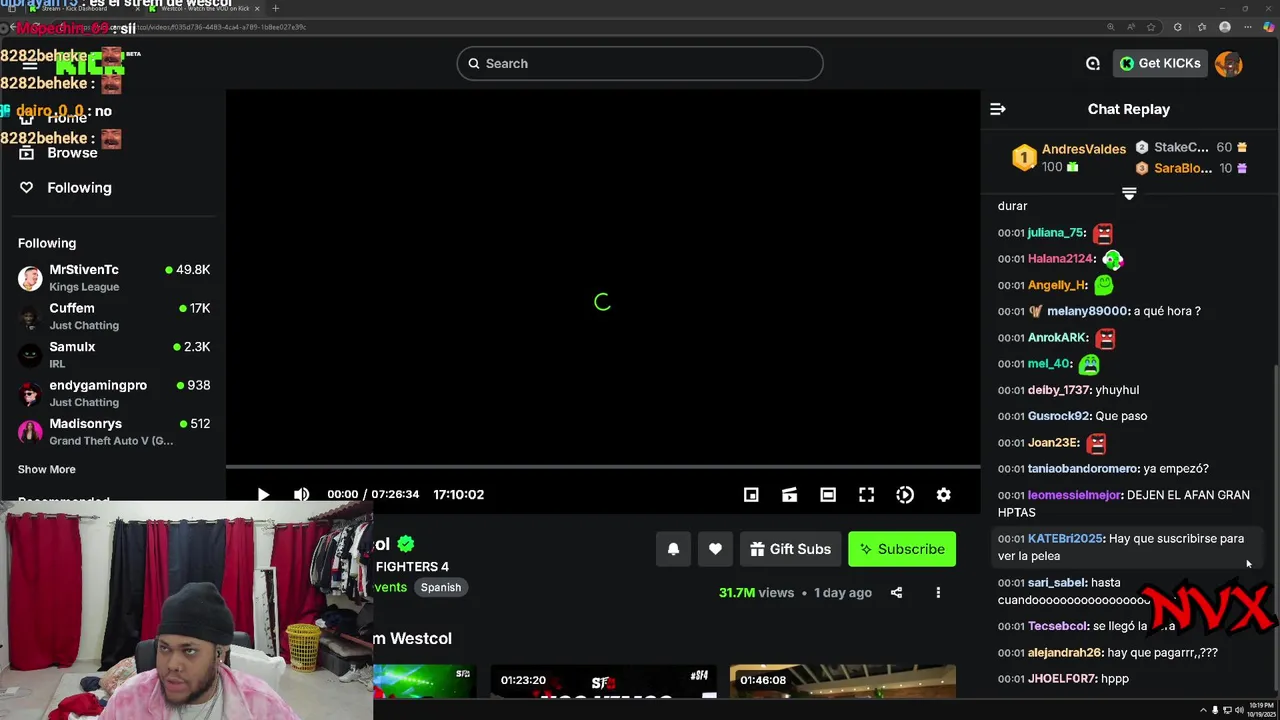The height and width of the screenshot is (720, 1280).
Task: Click the Spanish language tag
Action: click(x=441, y=587)
